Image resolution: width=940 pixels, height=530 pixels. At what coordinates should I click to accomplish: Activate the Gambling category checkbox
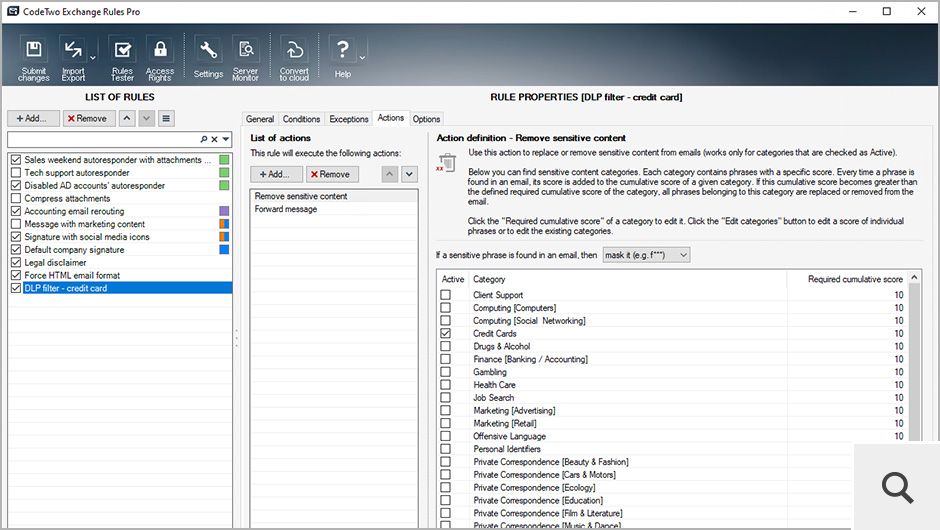tap(445, 372)
